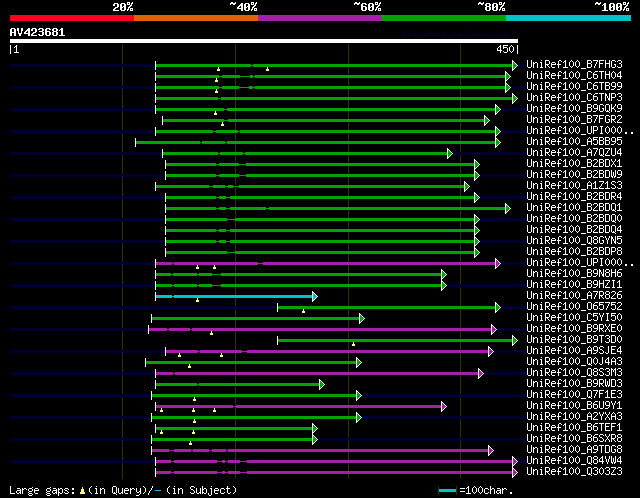Click the UniRef100_B2BDX1 label

pos(574,163)
